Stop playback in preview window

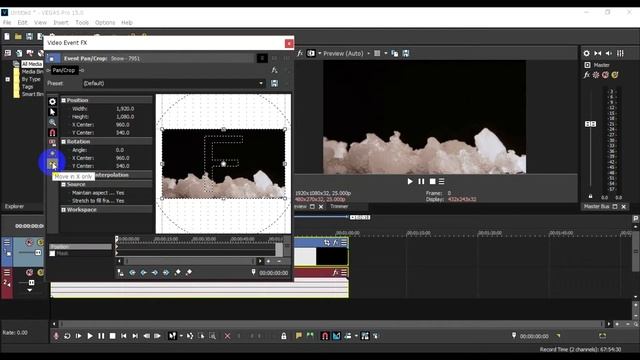(x=432, y=181)
